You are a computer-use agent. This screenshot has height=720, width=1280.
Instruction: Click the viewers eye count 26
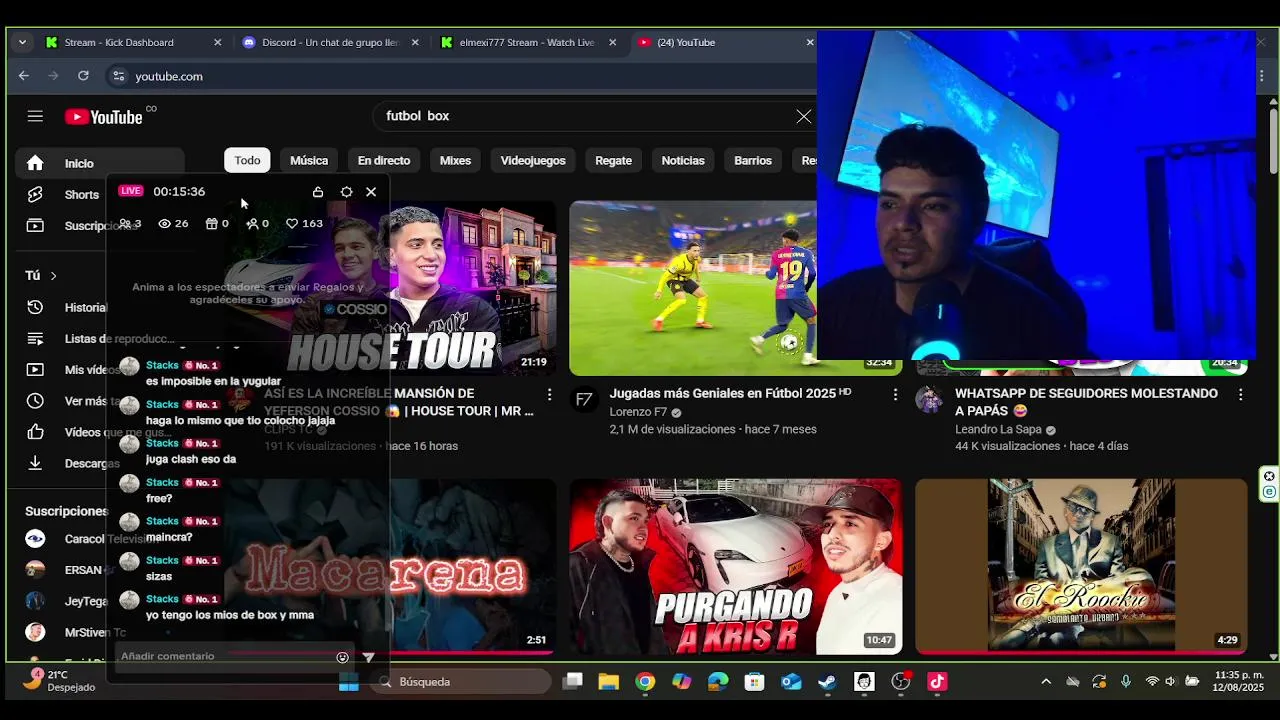point(173,223)
